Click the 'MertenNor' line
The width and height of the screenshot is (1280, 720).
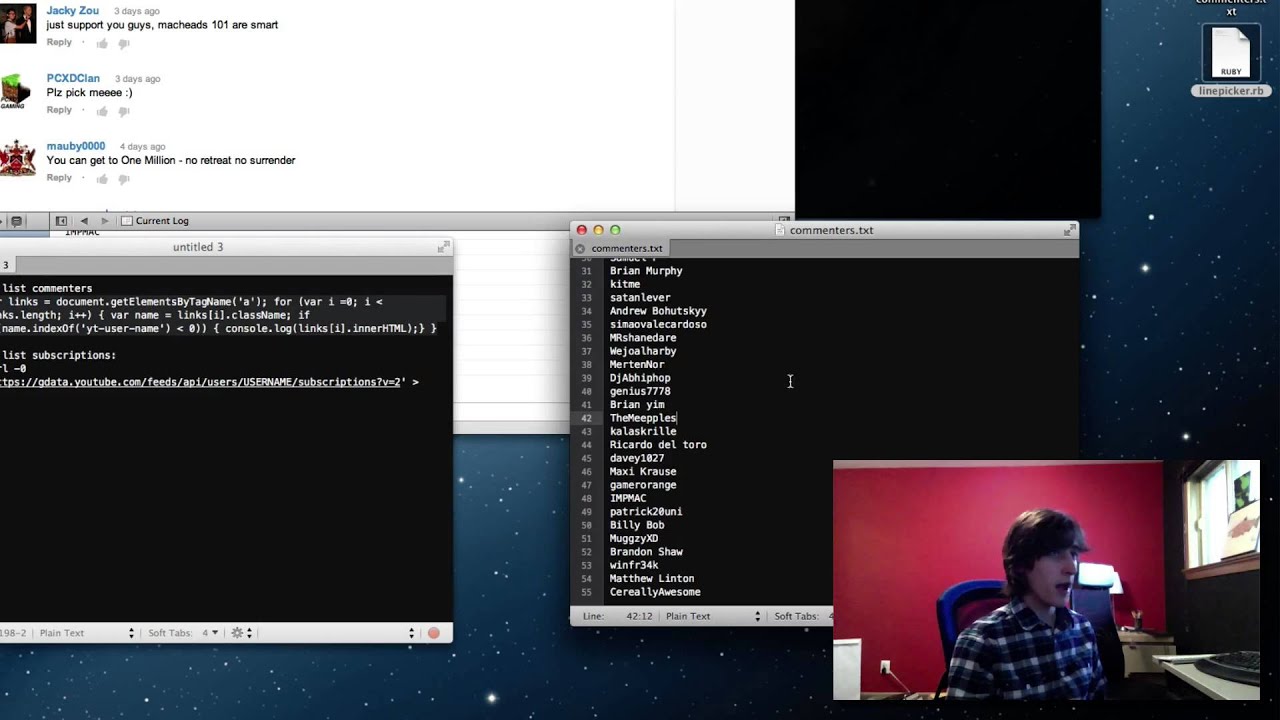point(637,365)
